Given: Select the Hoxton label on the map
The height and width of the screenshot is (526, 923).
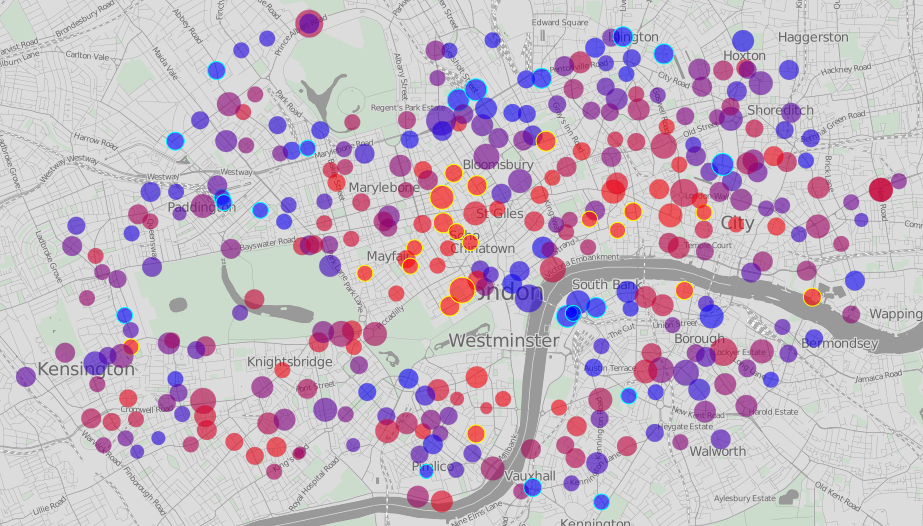Looking at the screenshot, I should coord(743,56).
